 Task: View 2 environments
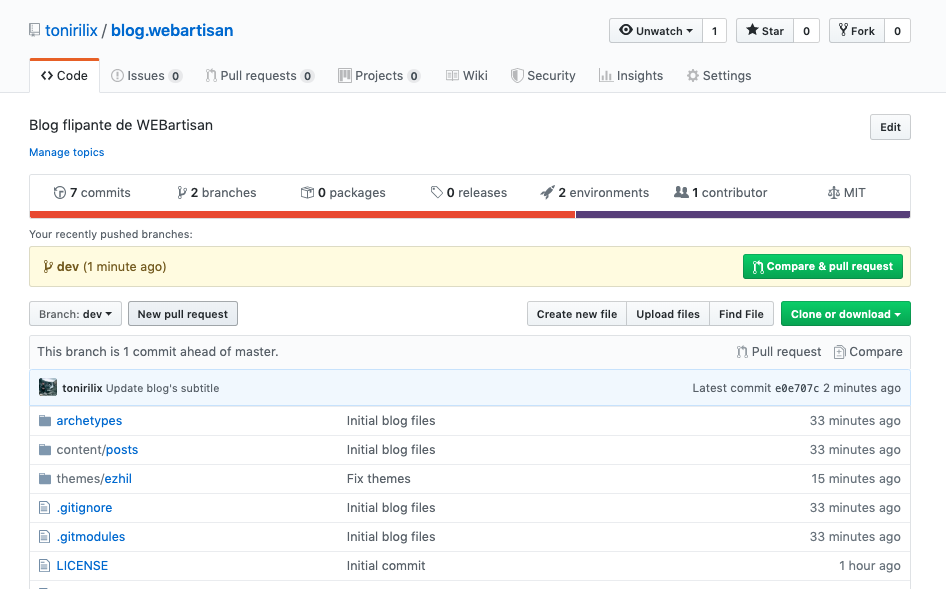594,193
